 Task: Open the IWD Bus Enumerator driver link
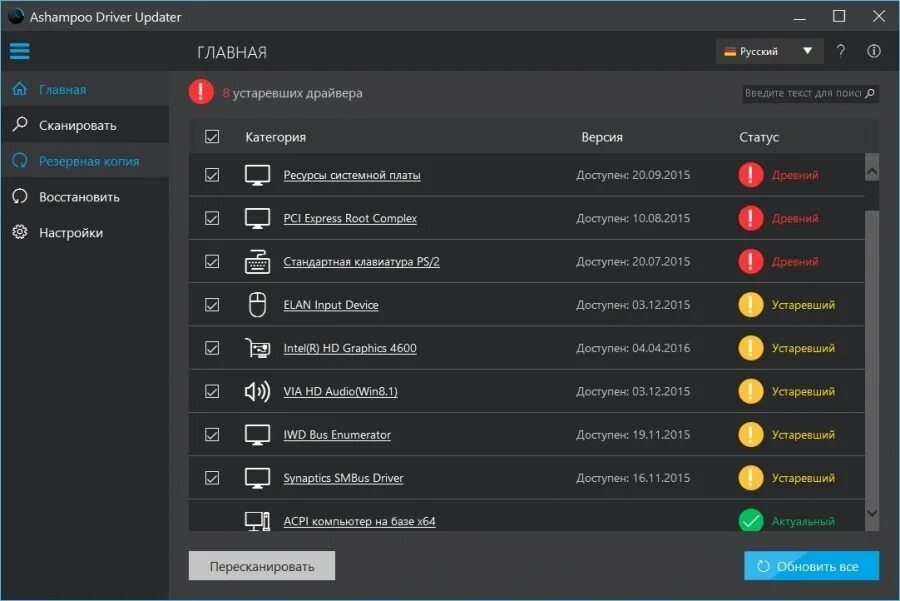tap(337, 435)
